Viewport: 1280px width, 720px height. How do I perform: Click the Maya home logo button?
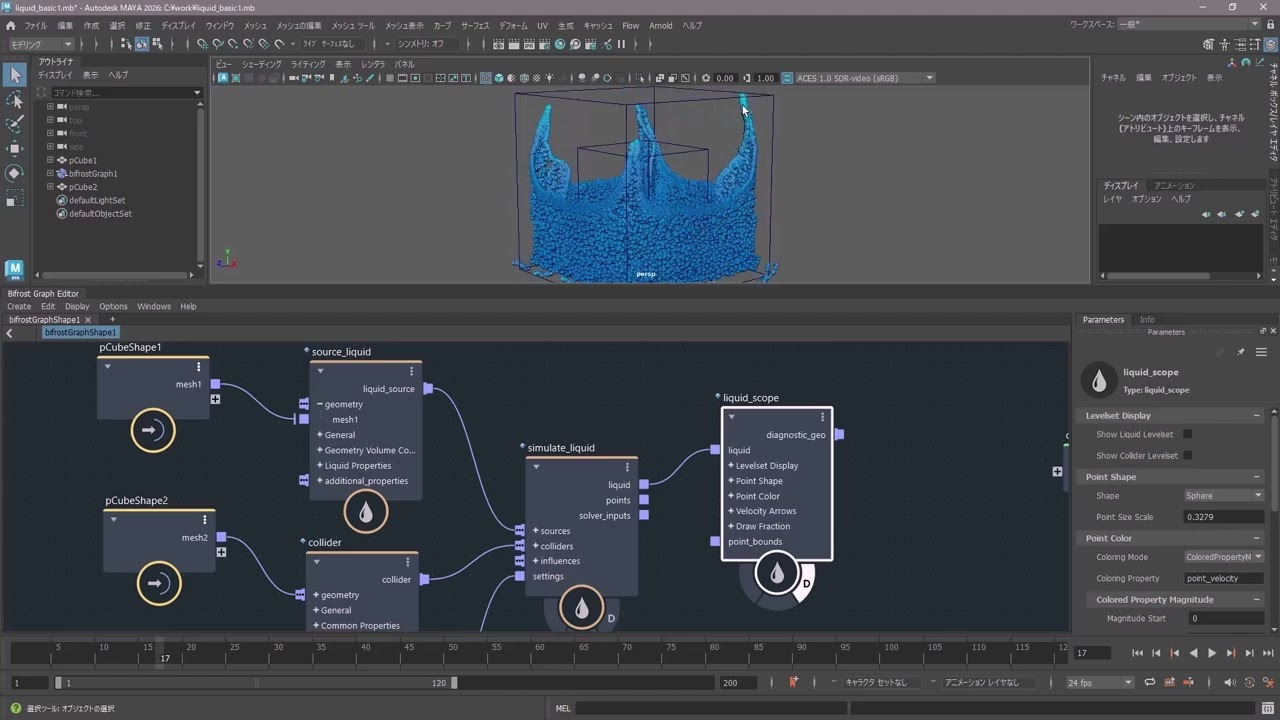coord(14,269)
